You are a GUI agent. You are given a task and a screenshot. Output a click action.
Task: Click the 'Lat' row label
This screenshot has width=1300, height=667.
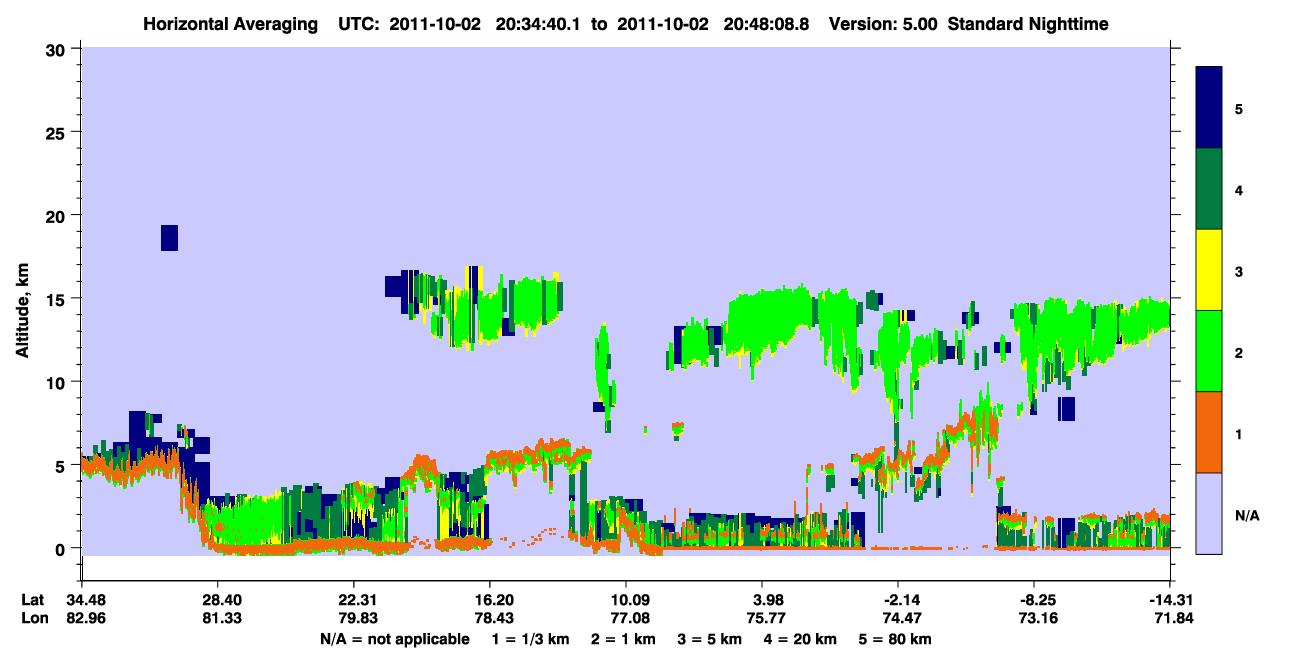[33, 599]
